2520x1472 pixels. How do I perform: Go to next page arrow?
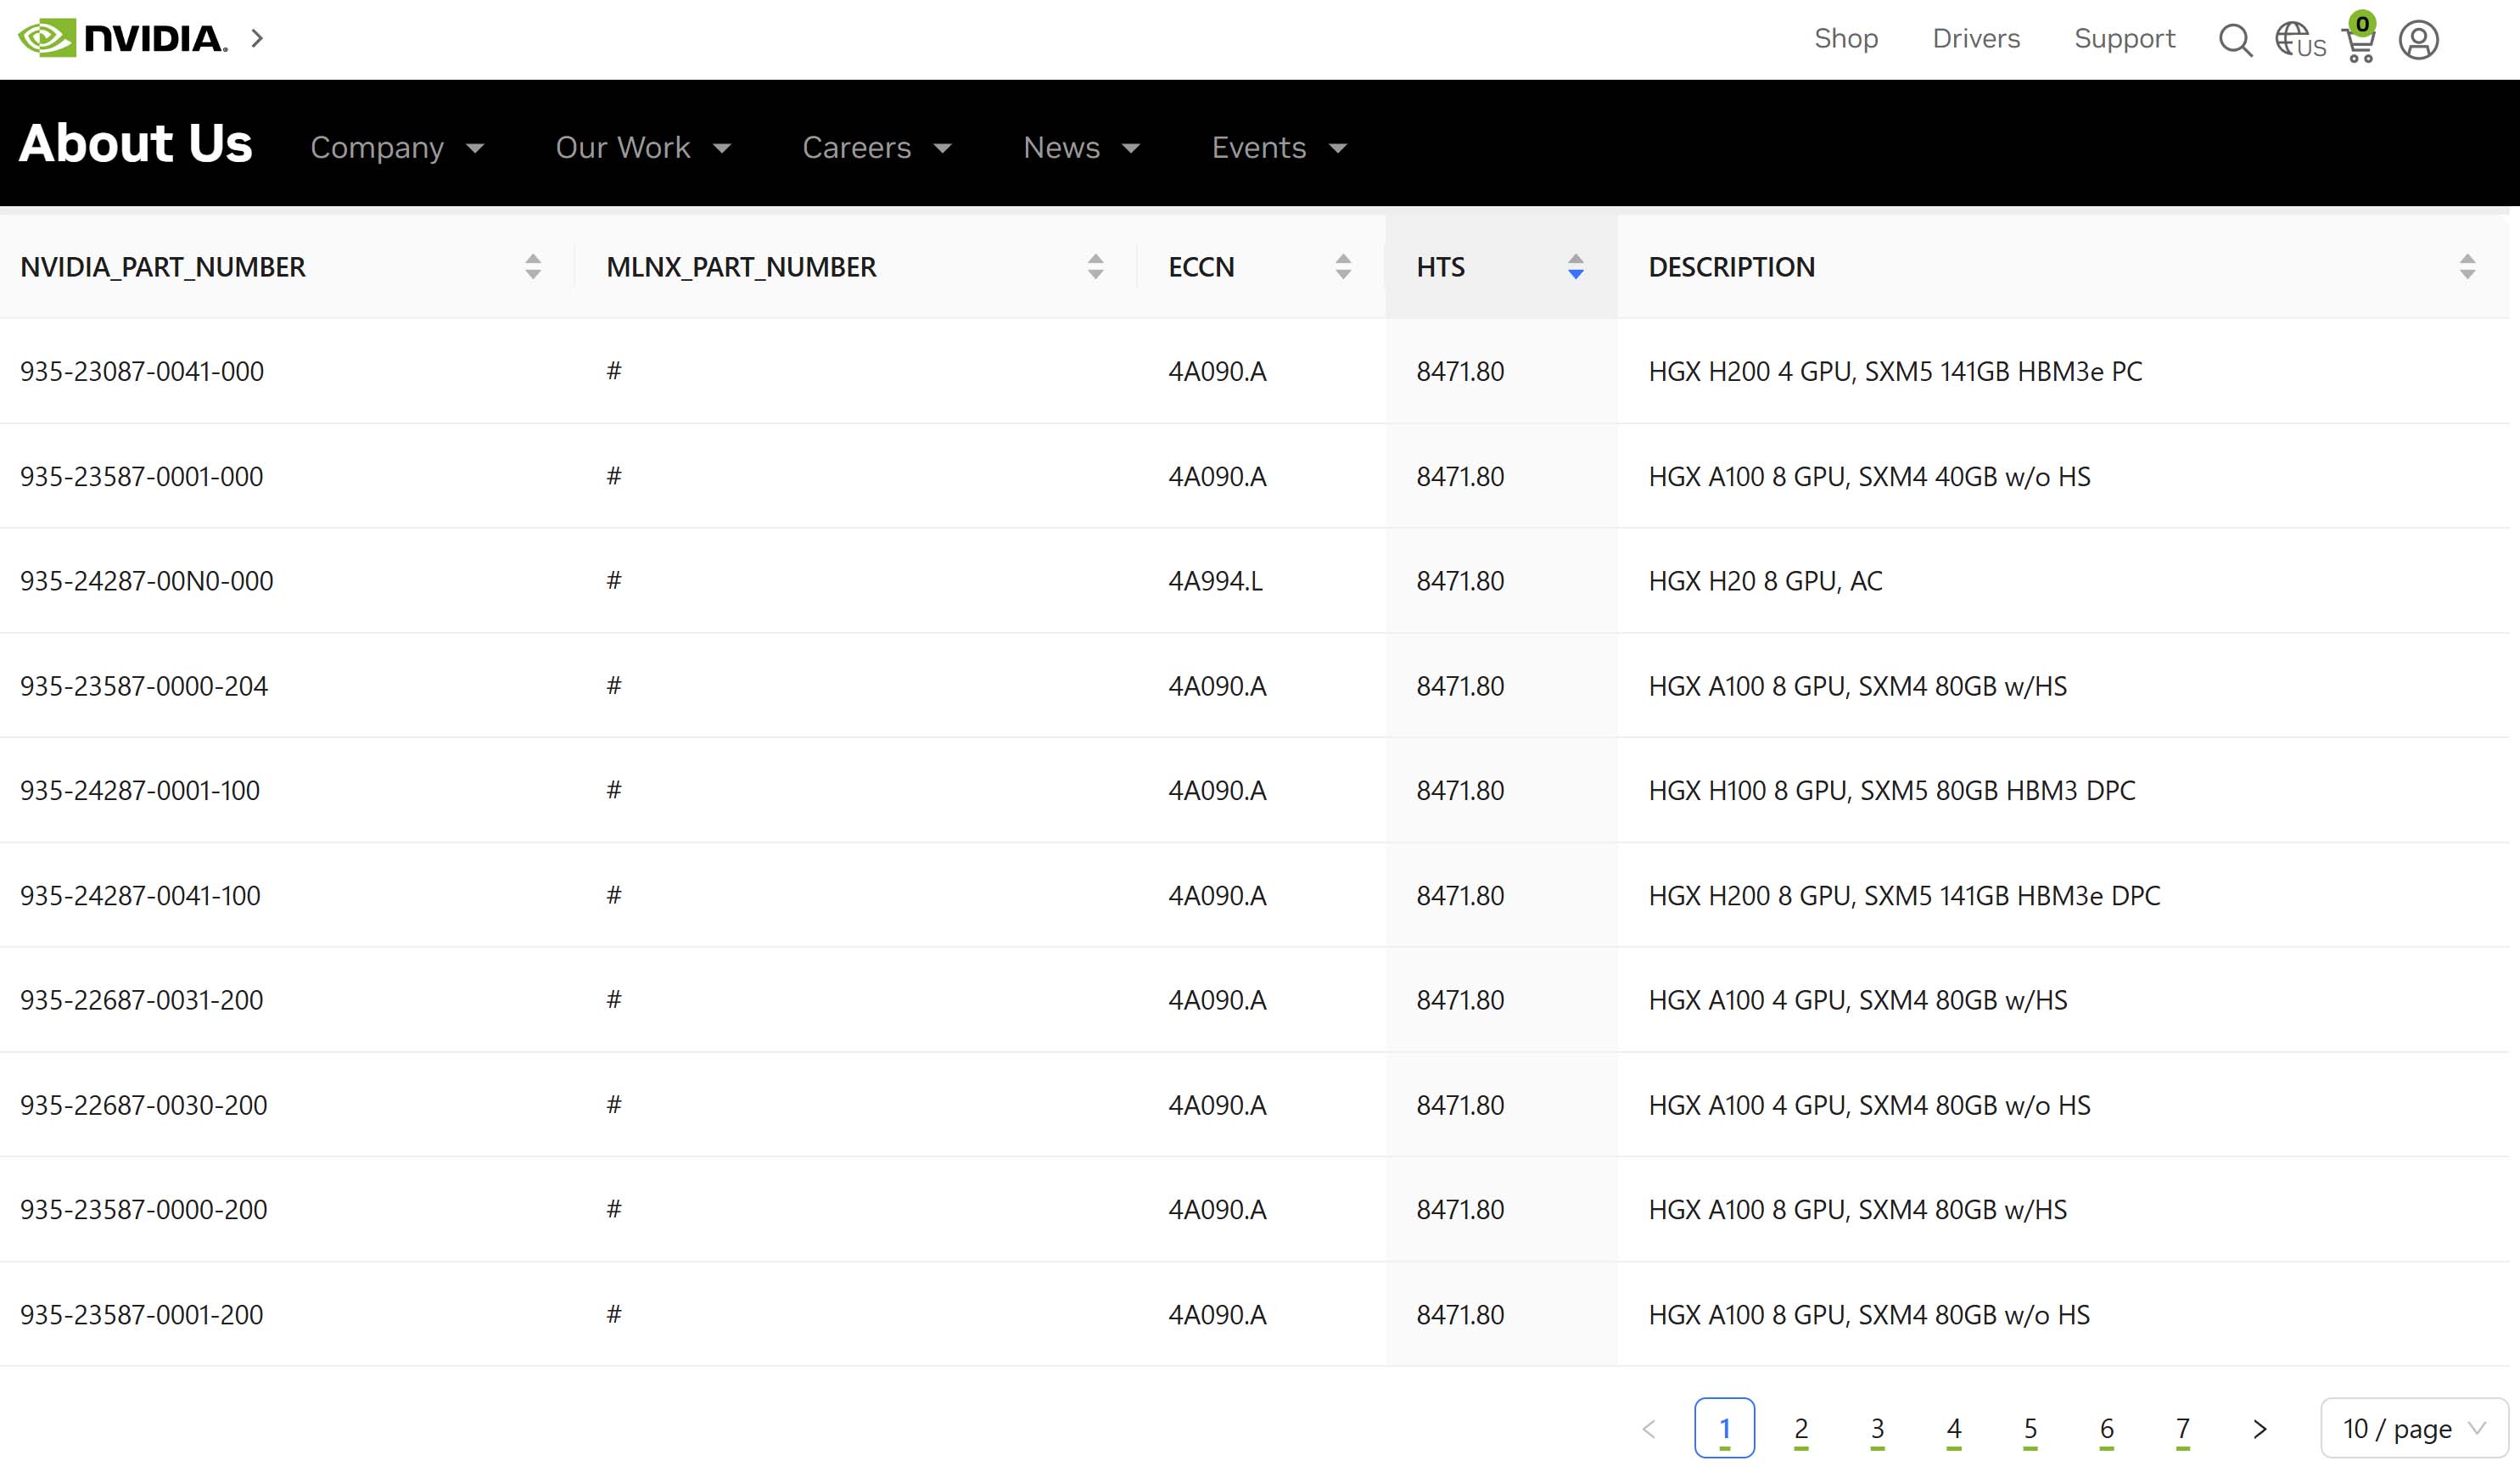[2259, 1428]
